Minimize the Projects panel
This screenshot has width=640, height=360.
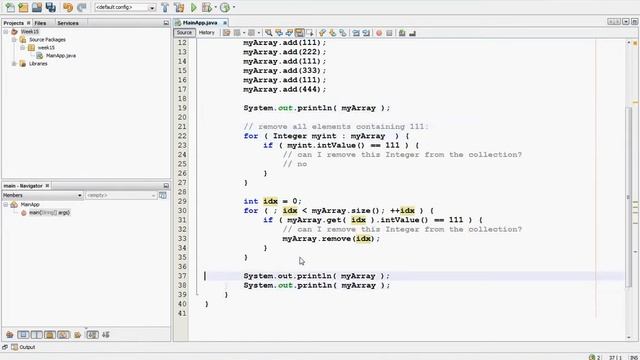coord(166,23)
